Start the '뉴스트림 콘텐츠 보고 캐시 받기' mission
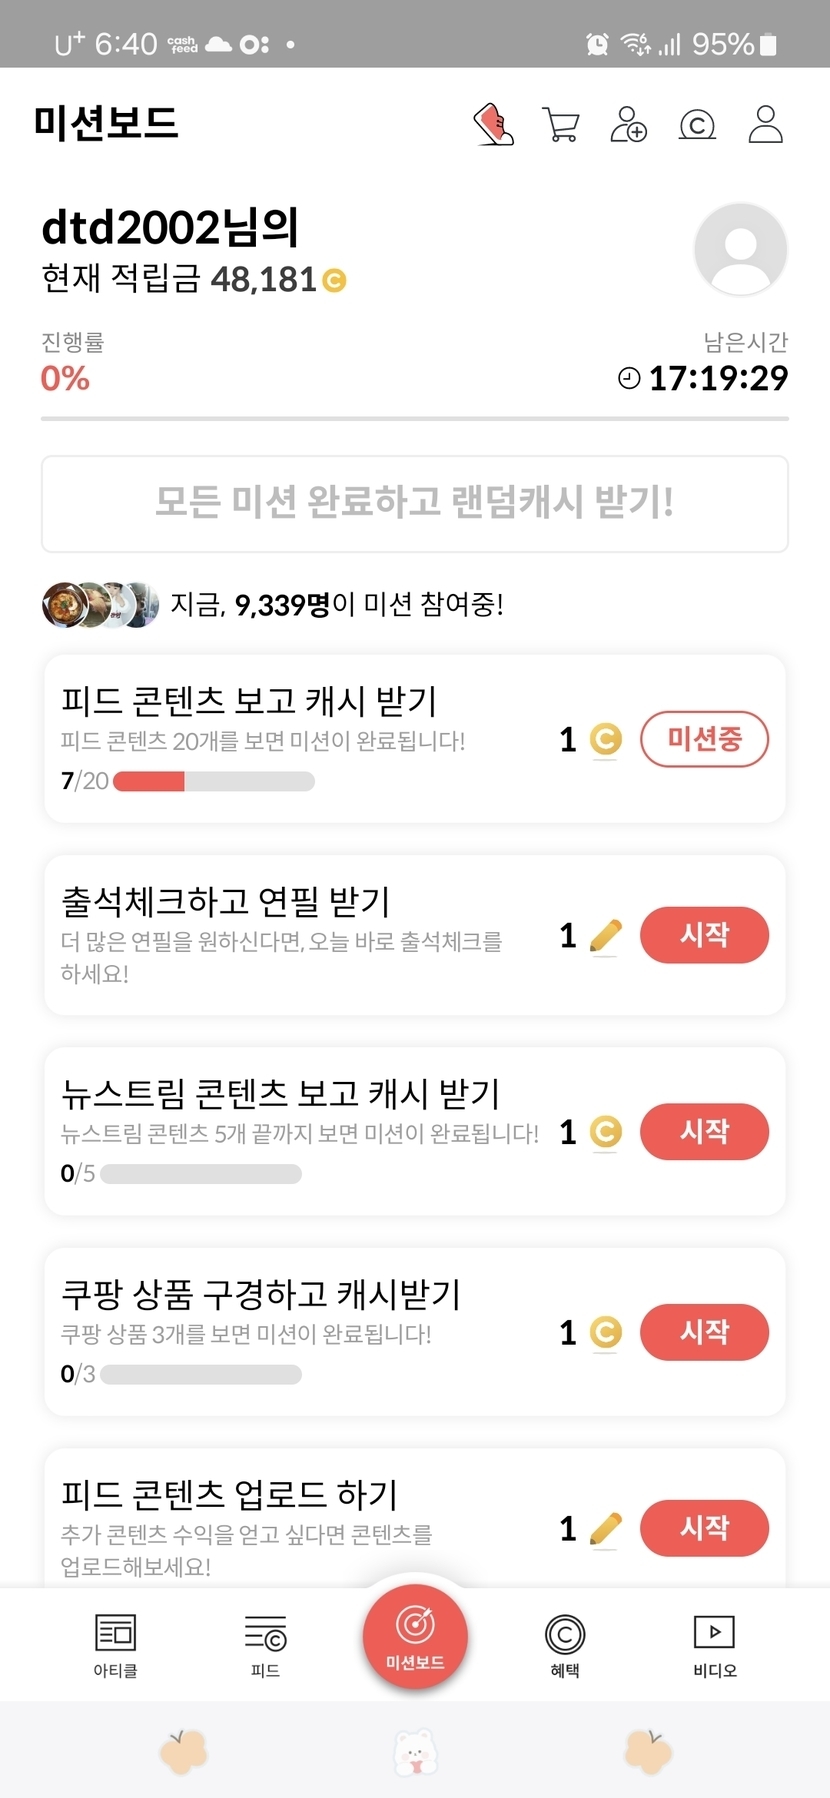Viewport: 830px width, 1798px height. pos(704,1131)
